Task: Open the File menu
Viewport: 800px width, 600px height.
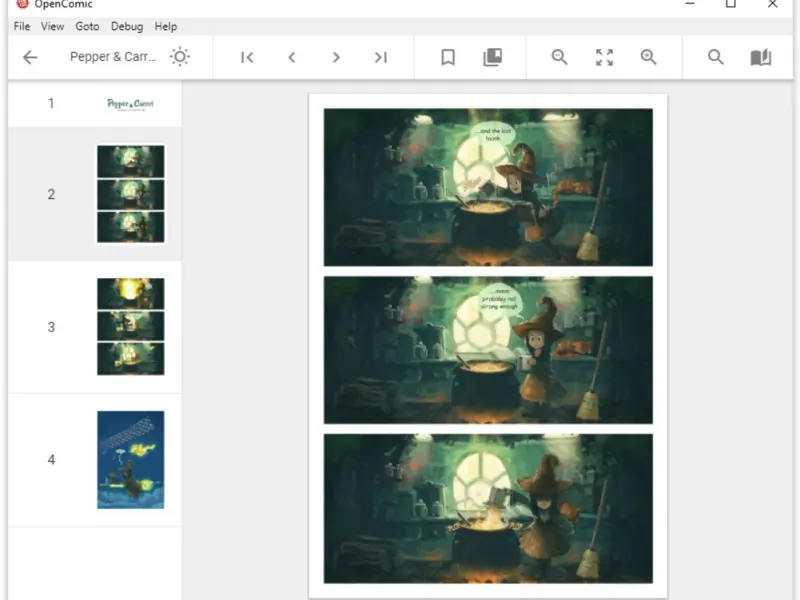Action: pyautogui.click(x=22, y=26)
